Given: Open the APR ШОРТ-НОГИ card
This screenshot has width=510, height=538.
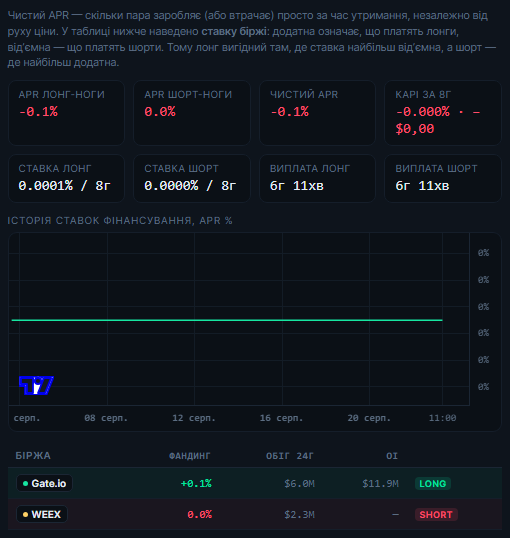Looking at the screenshot, I should [x=192, y=113].
